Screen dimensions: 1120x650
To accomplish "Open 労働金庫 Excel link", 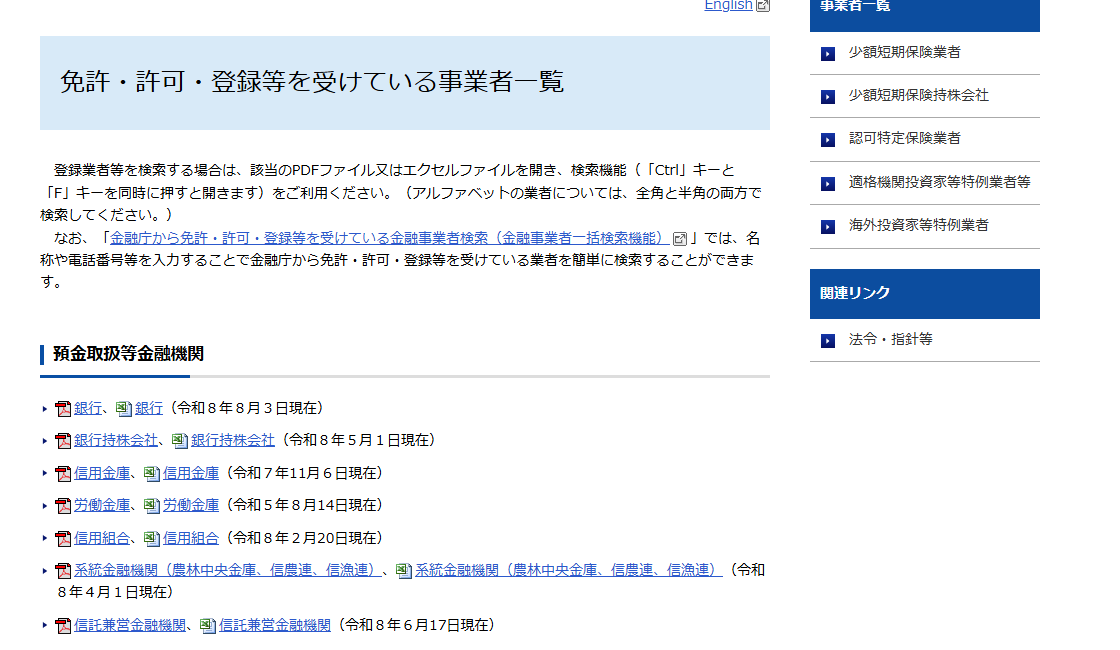I will (191, 505).
